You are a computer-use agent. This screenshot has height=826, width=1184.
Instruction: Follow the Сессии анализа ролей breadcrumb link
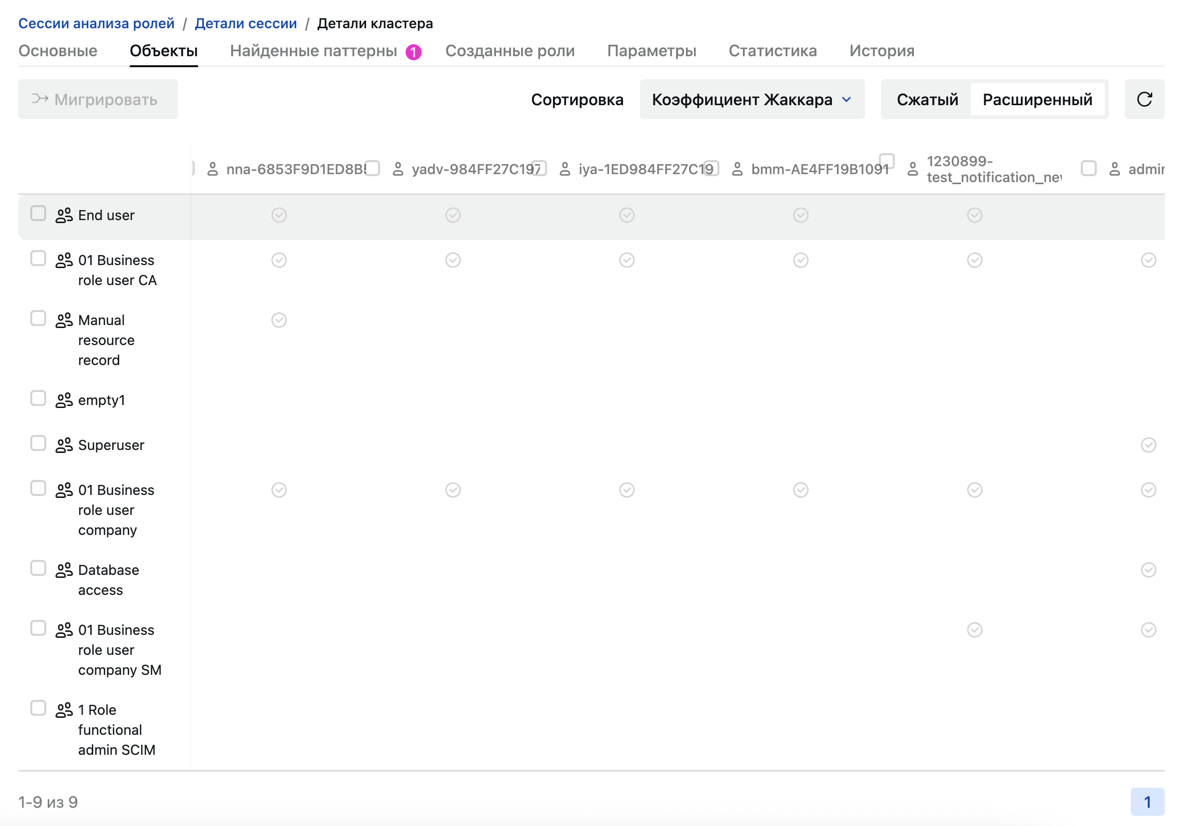coord(97,23)
